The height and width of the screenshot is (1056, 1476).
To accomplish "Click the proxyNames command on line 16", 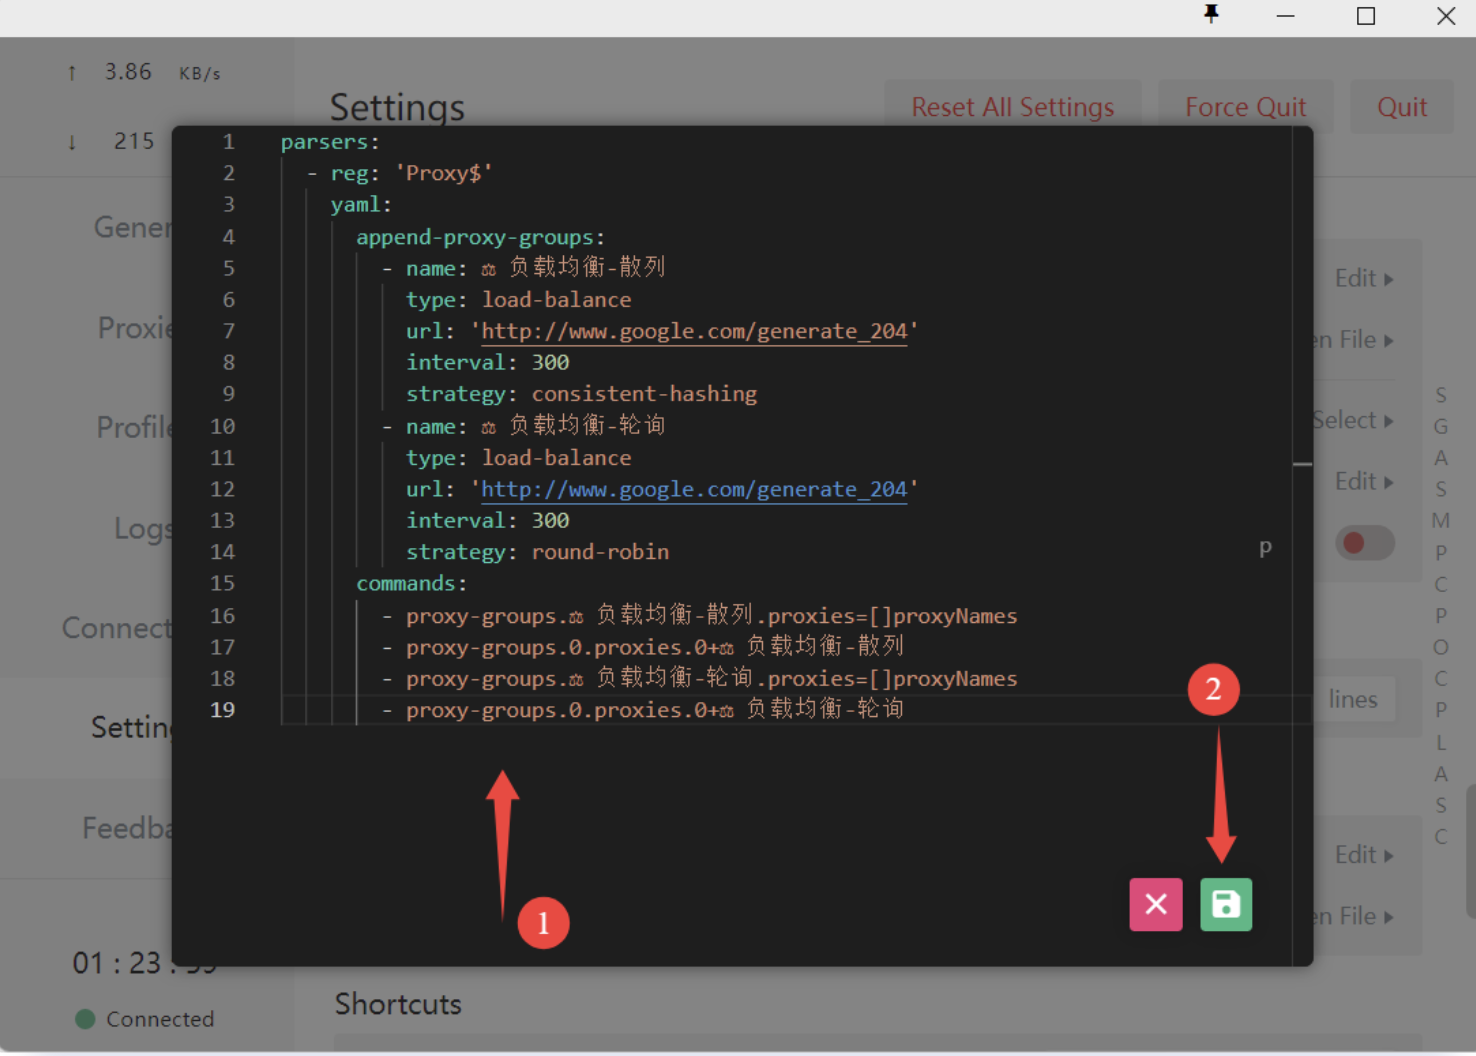I will (700, 616).
